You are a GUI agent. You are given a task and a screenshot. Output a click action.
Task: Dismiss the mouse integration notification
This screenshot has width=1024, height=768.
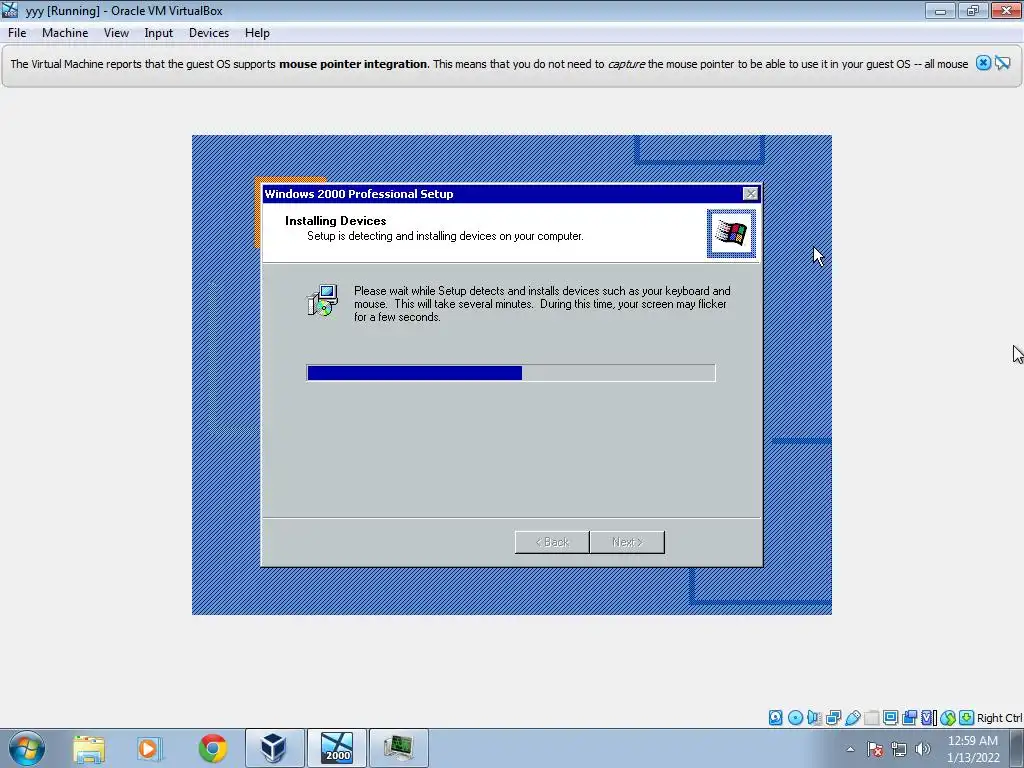pos(983,63)
